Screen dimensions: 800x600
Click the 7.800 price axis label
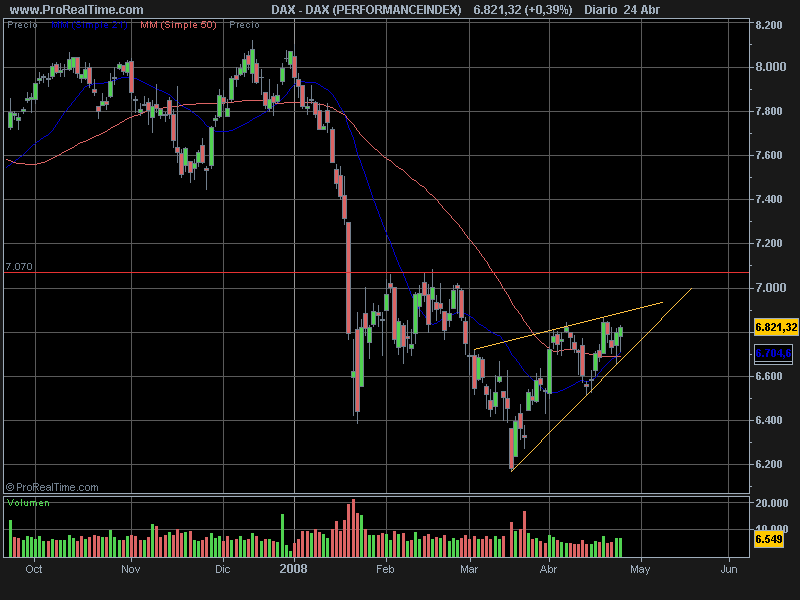769,111
